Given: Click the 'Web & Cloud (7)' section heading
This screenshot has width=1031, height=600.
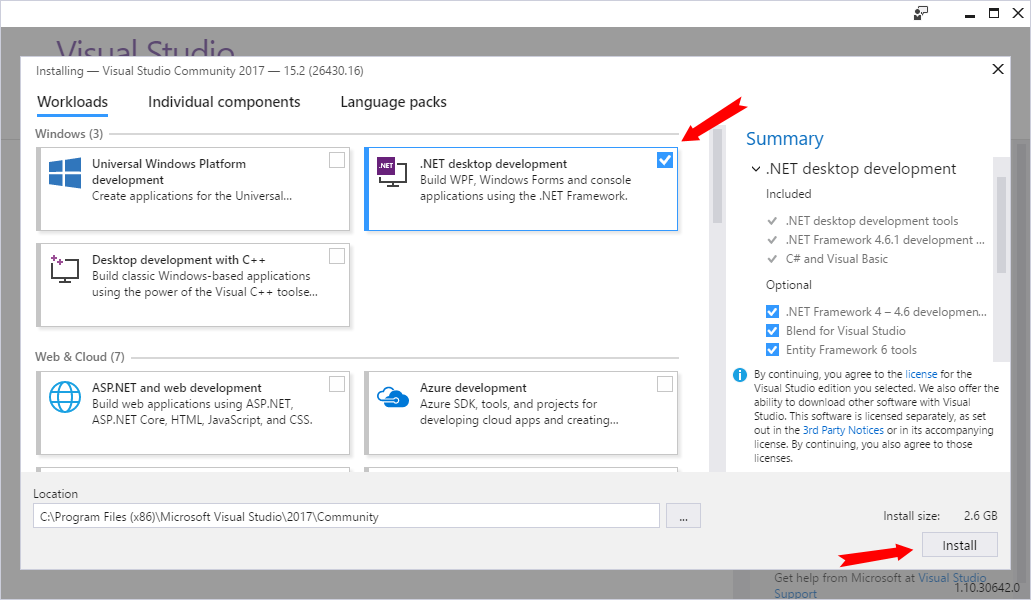Looking at the screenshot, I should pyautogui.click(x=80, y=356).
